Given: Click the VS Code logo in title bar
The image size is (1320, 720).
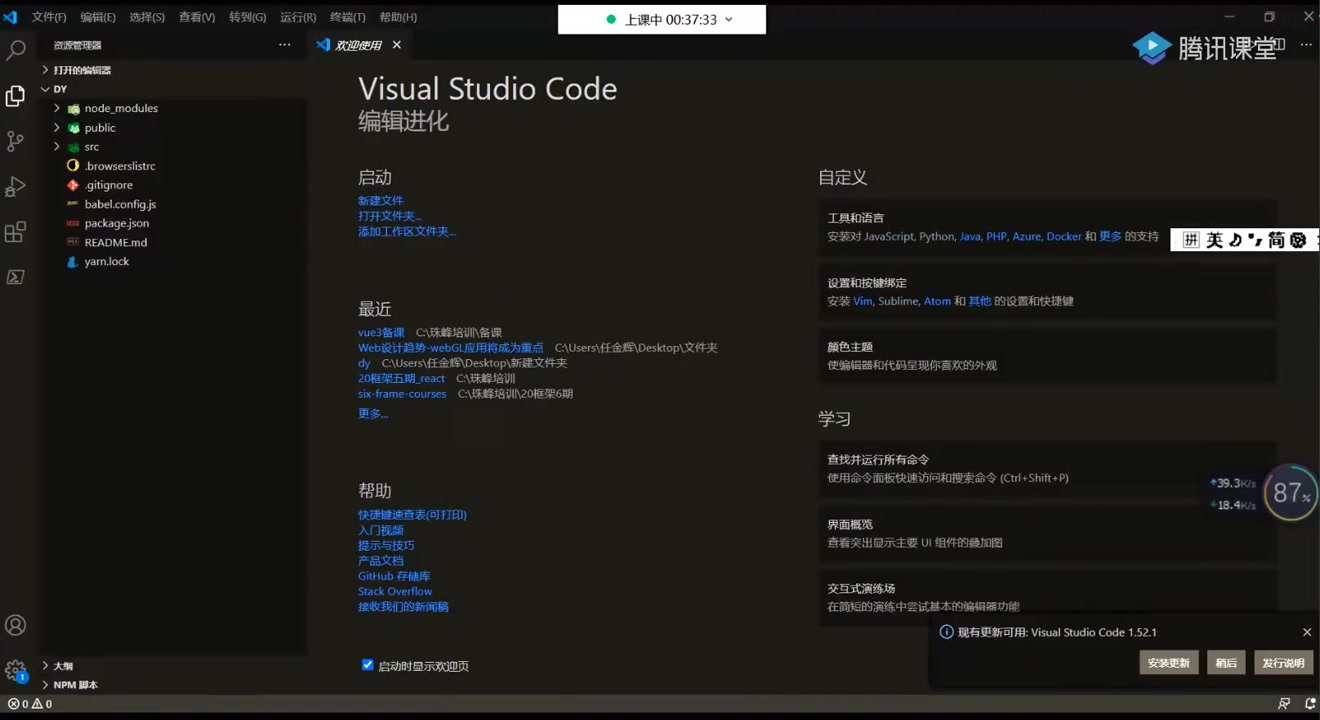Looking at the screenshot, I should (x=10, y=17).
